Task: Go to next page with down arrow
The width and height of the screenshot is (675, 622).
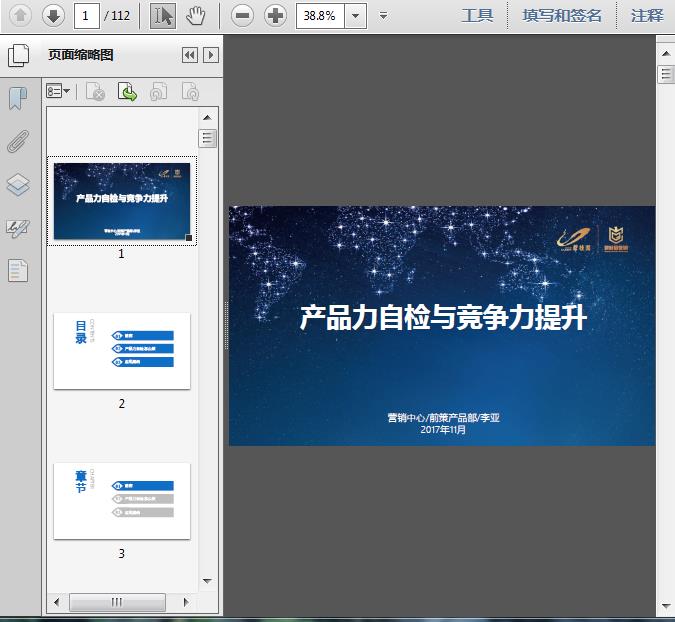Action: click(53, 15)
